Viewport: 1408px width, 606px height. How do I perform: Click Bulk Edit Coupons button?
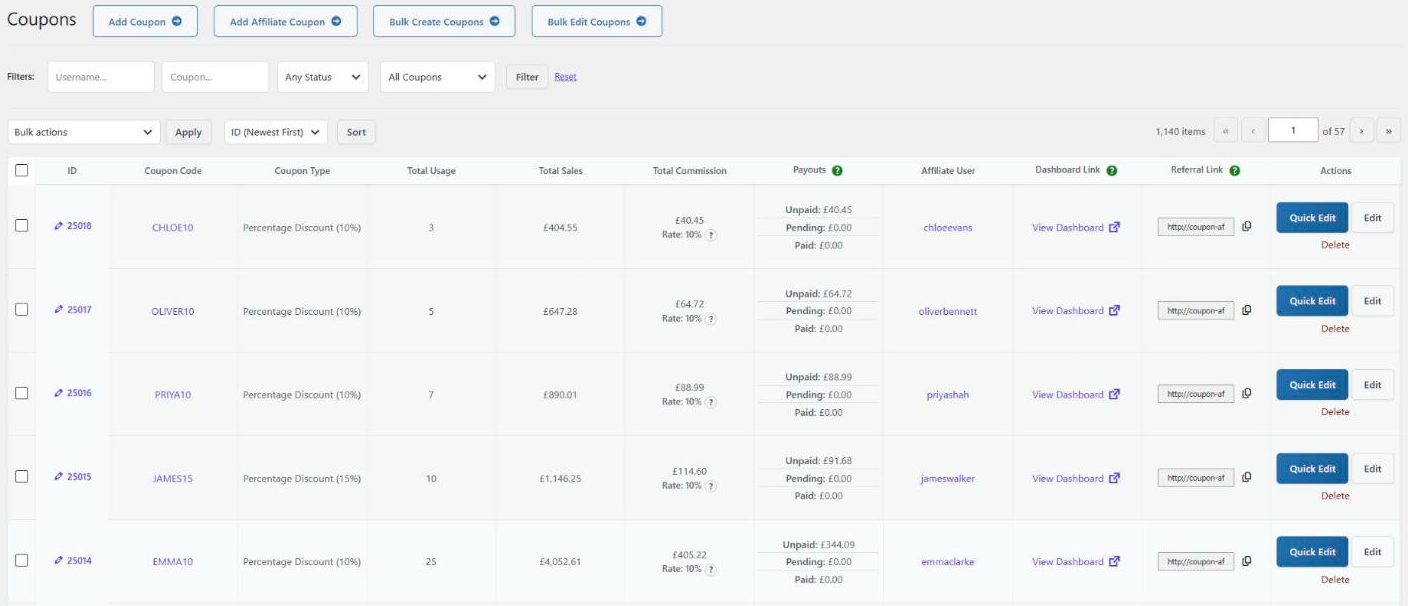tap(597, 21)
